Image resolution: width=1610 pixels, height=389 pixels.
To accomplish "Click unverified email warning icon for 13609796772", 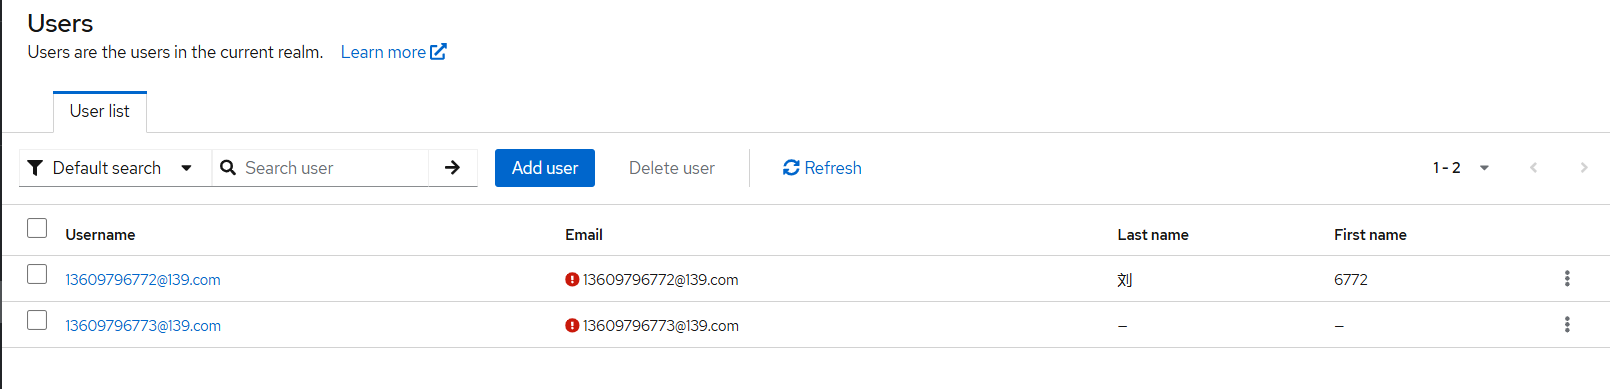I will [x=572, y=280].
